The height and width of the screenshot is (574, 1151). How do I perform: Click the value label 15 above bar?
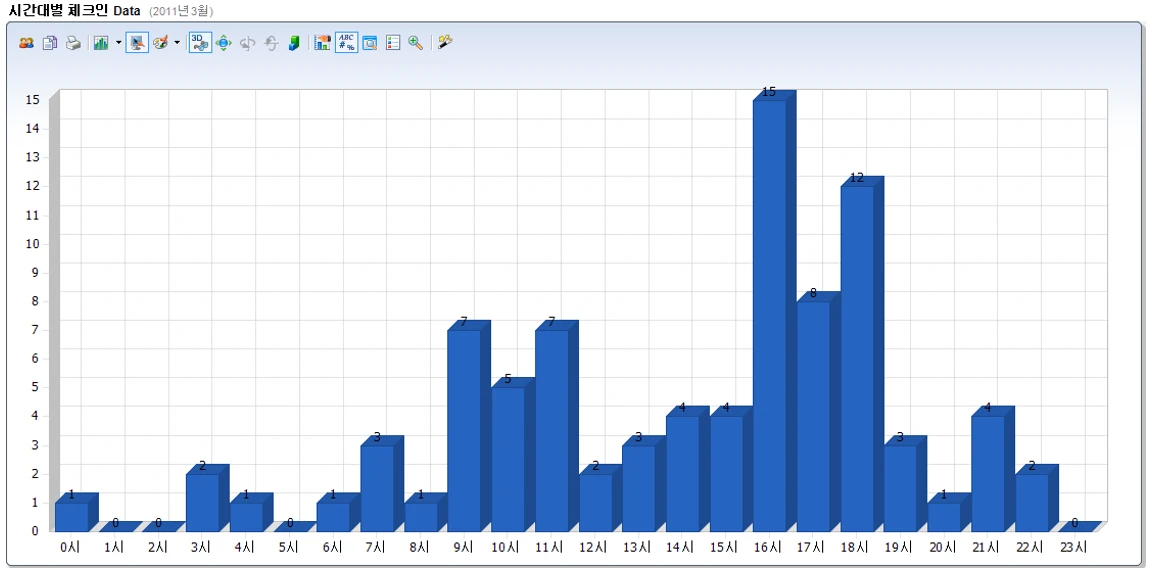point(769,92)
